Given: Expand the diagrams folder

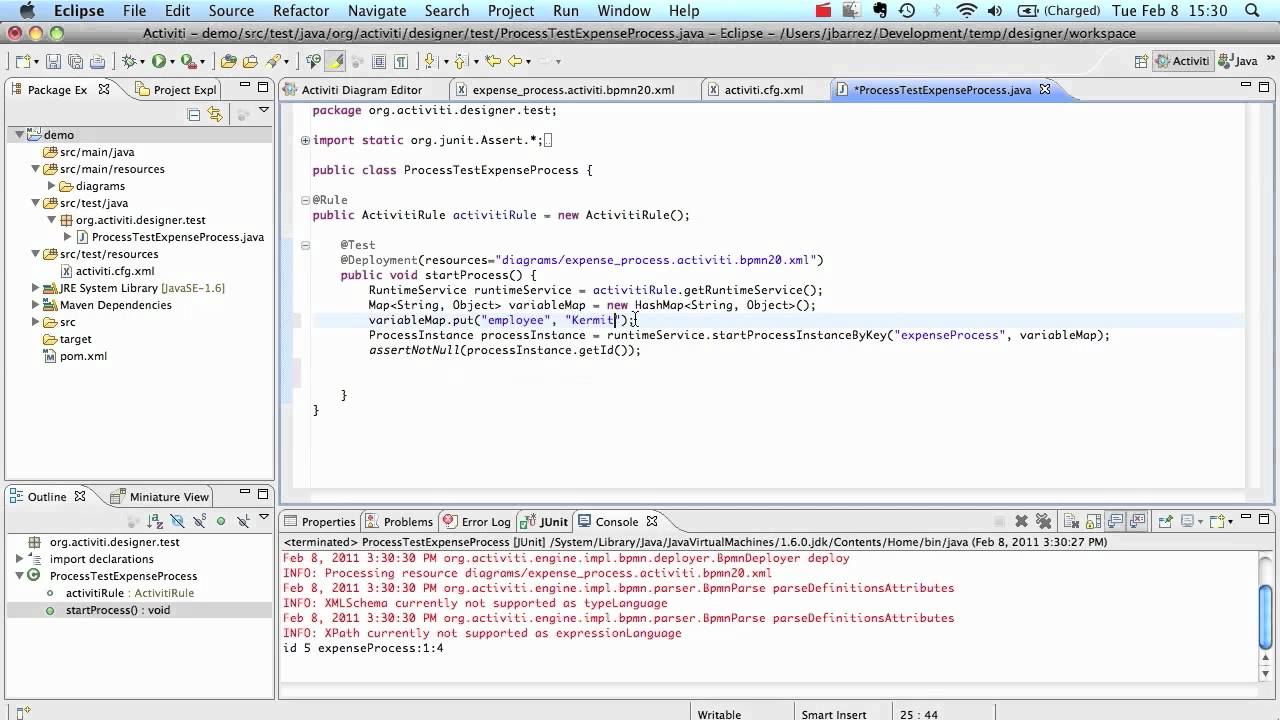Looking at the screenshot, I should point(52,186).
